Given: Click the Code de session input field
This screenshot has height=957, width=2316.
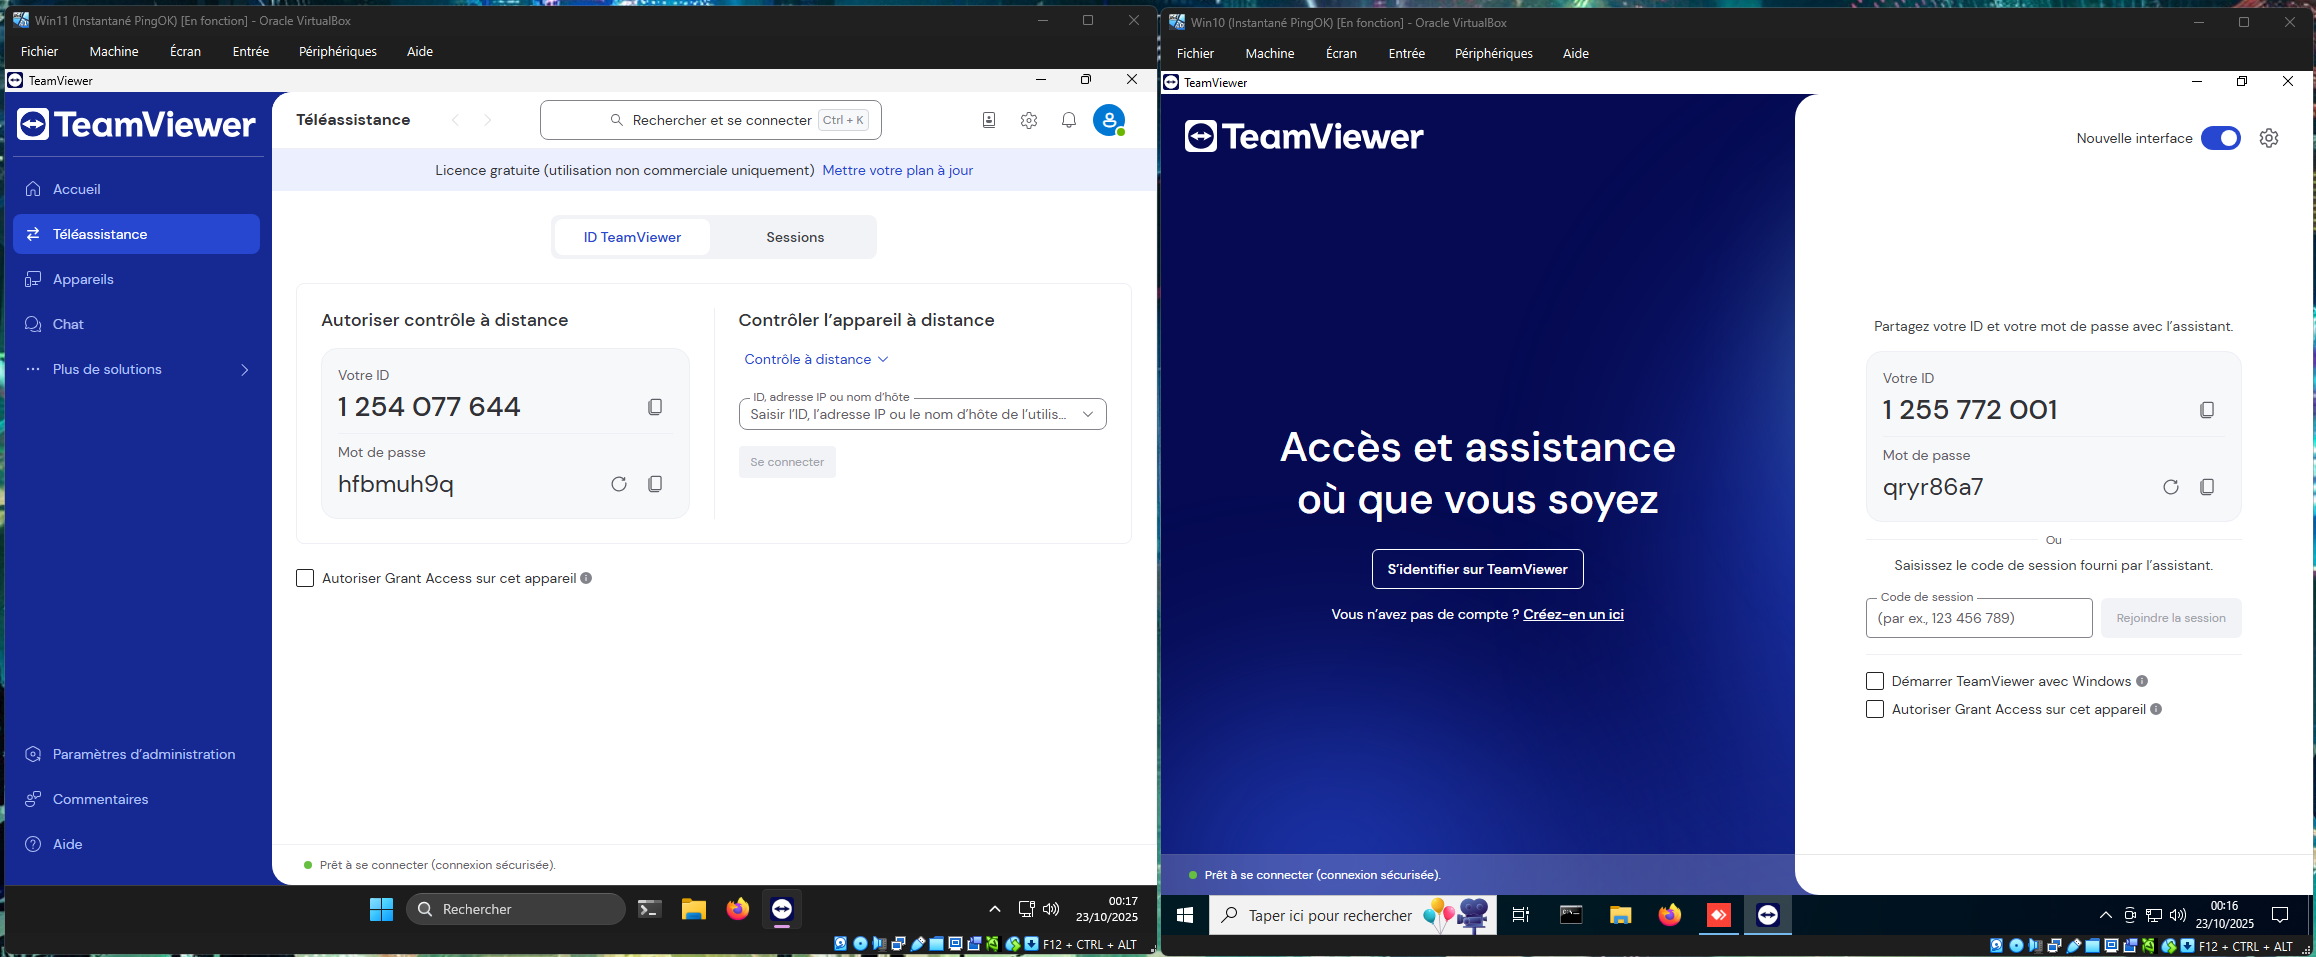Looking at the screenshot, I should click(1978, 618).
